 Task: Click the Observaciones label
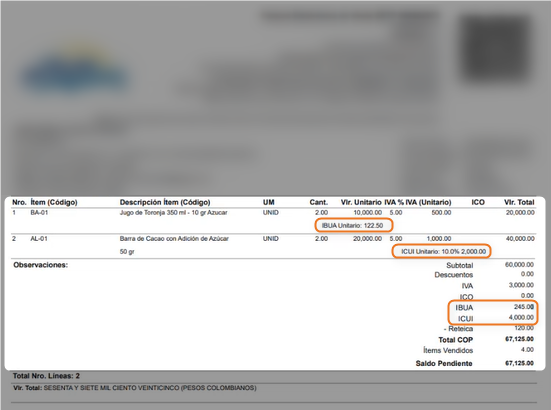click(40, 265)
